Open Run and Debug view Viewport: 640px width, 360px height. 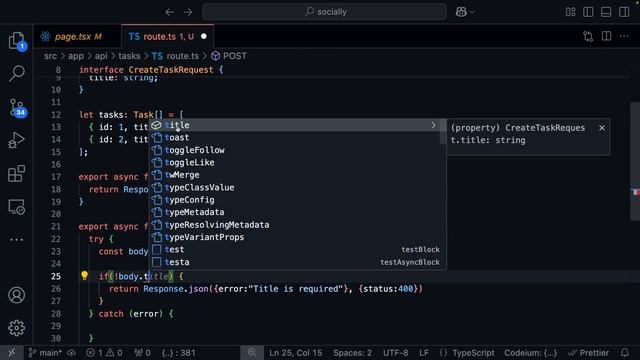(16, 140)
